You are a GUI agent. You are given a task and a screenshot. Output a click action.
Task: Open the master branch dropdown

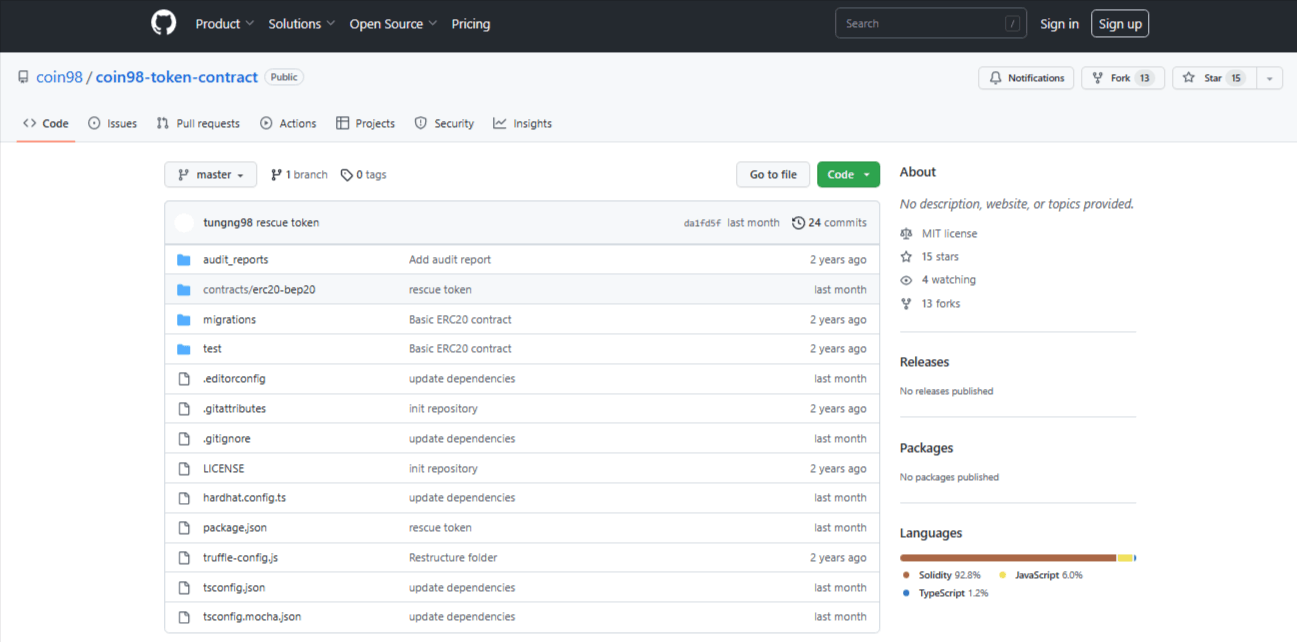pos(210,175)
